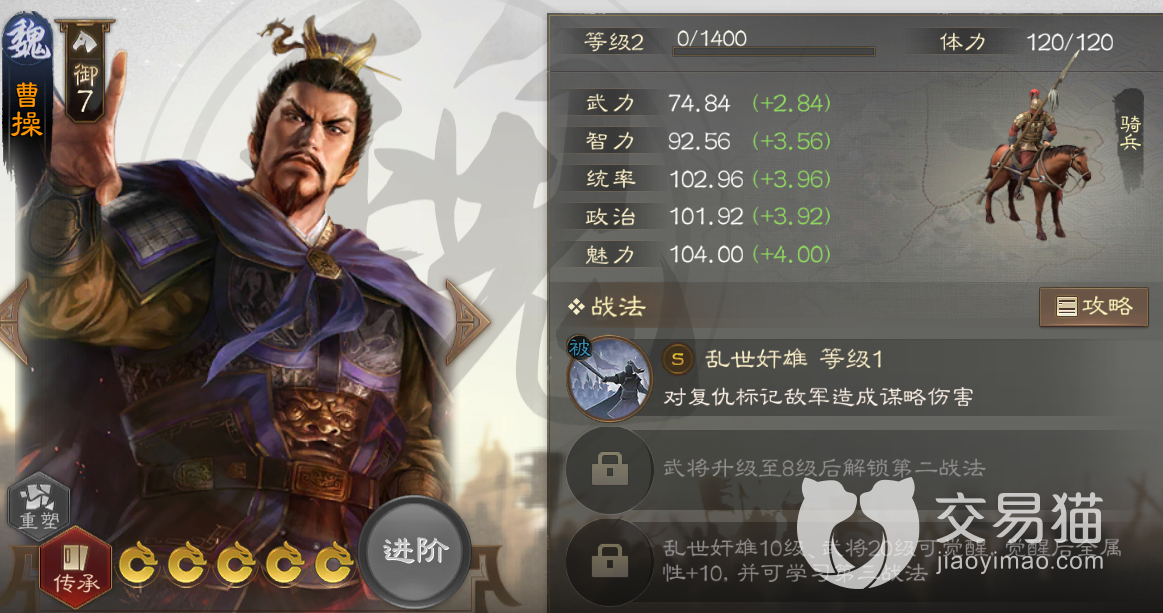Tap the first gold star
The image size is (1163, 613).
pos(139,565)
